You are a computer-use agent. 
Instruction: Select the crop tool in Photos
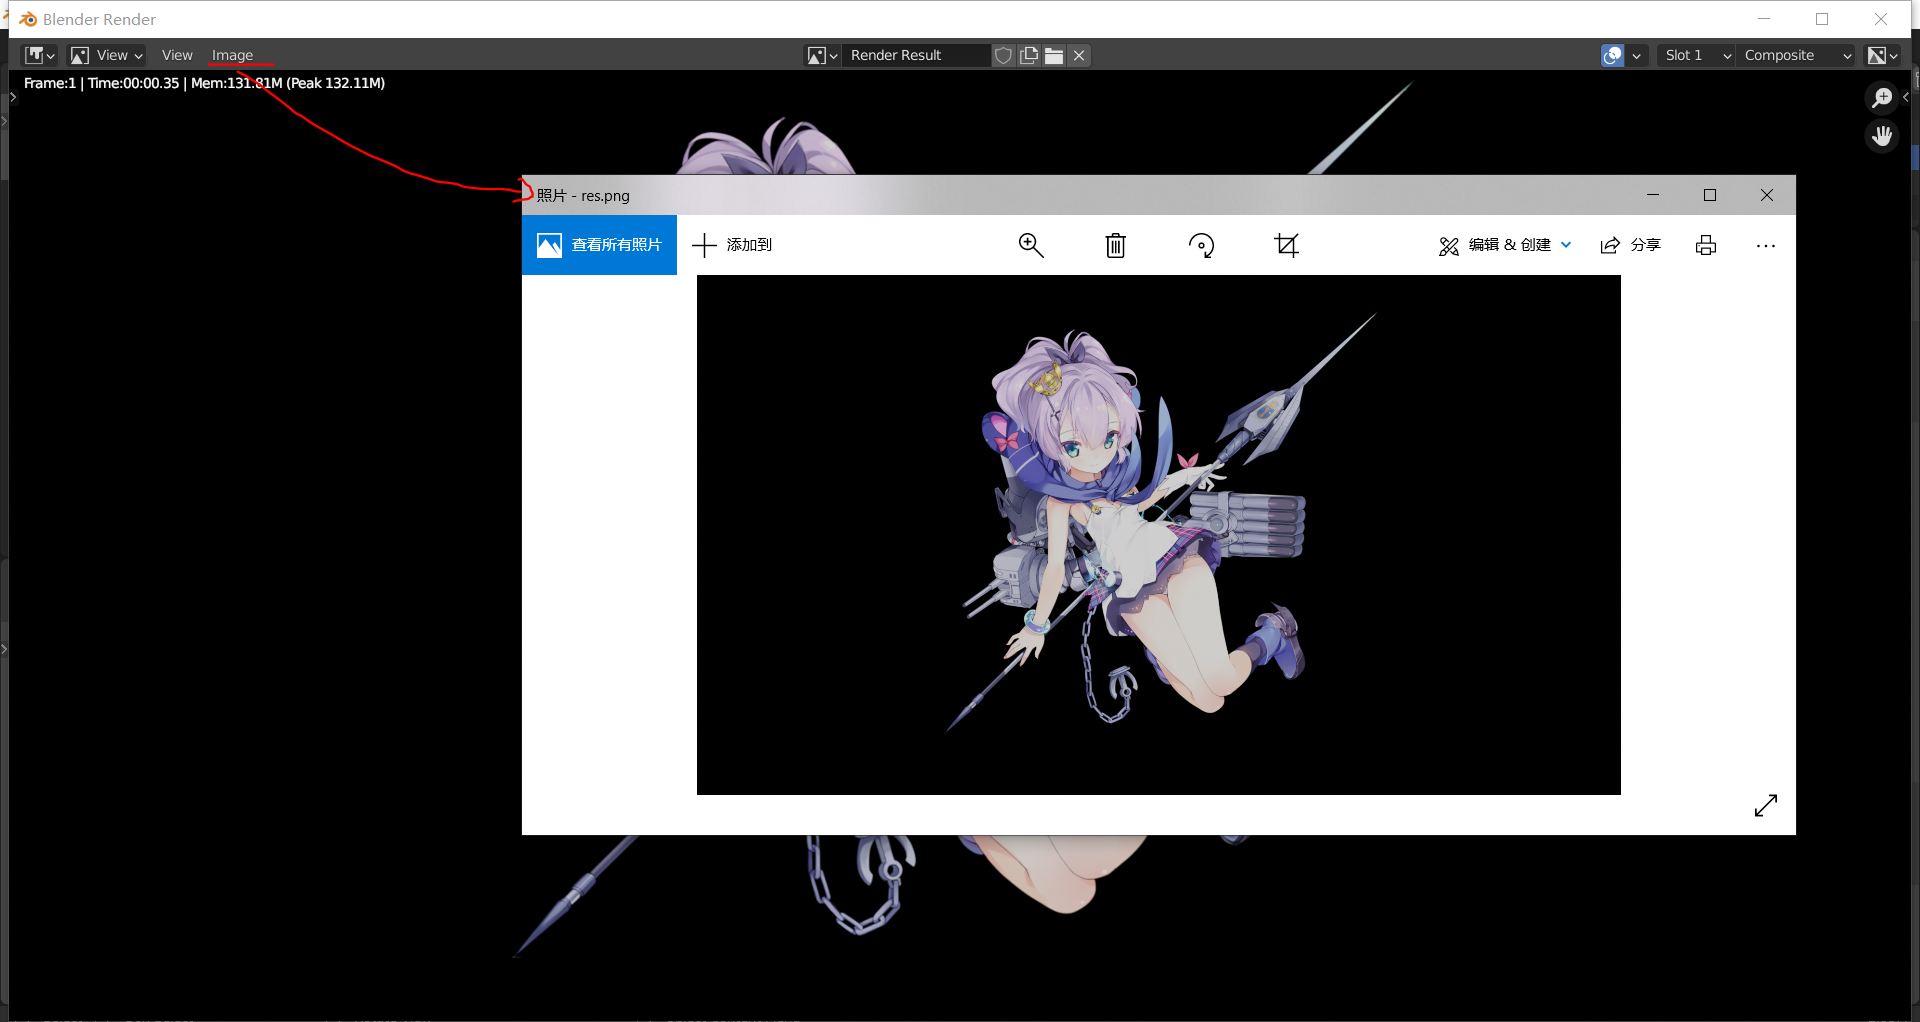point(1287,245)
